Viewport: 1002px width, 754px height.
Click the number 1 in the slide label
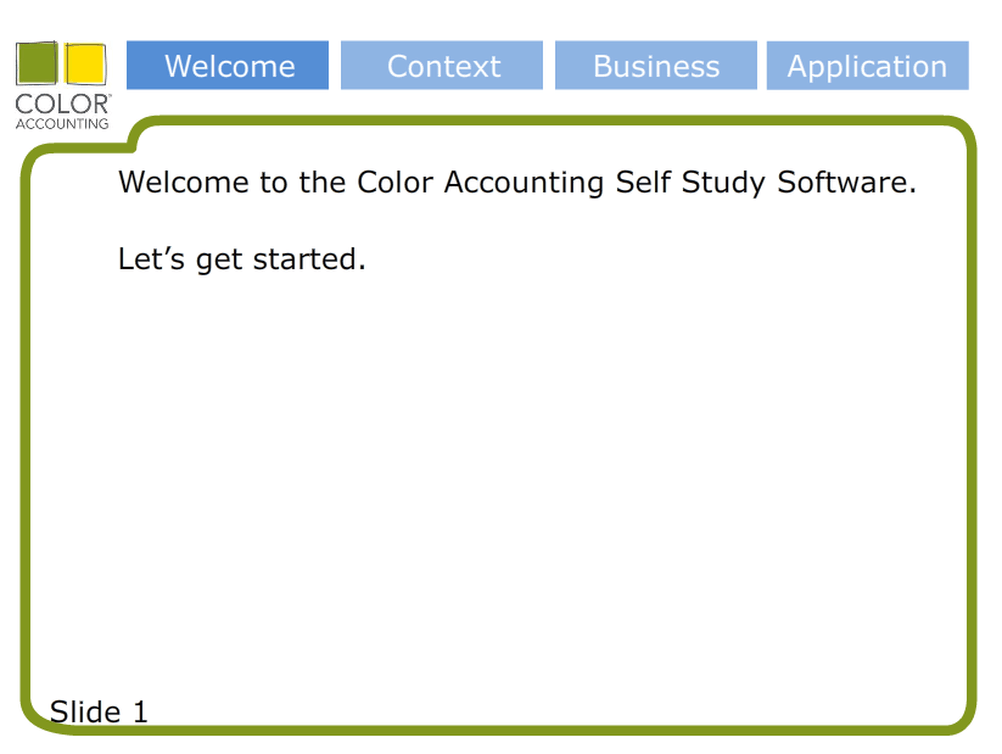pyautogui.click(x=140, y=712)
